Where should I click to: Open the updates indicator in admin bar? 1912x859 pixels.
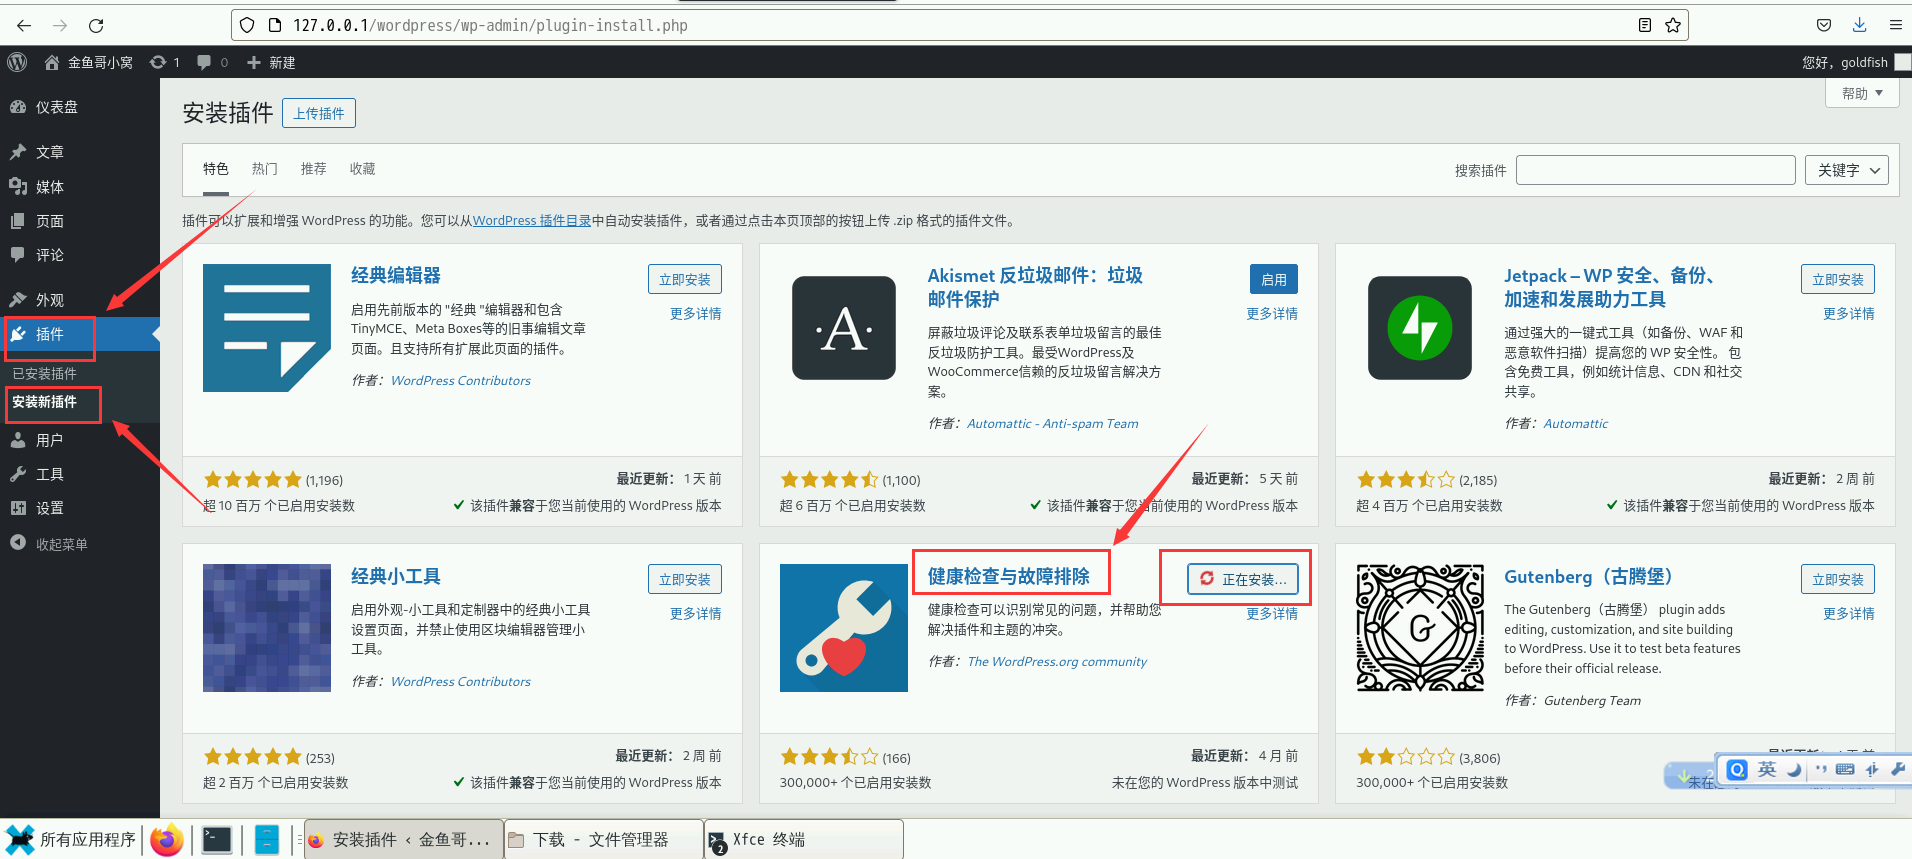pyautogui.click(x=165, y=62)
